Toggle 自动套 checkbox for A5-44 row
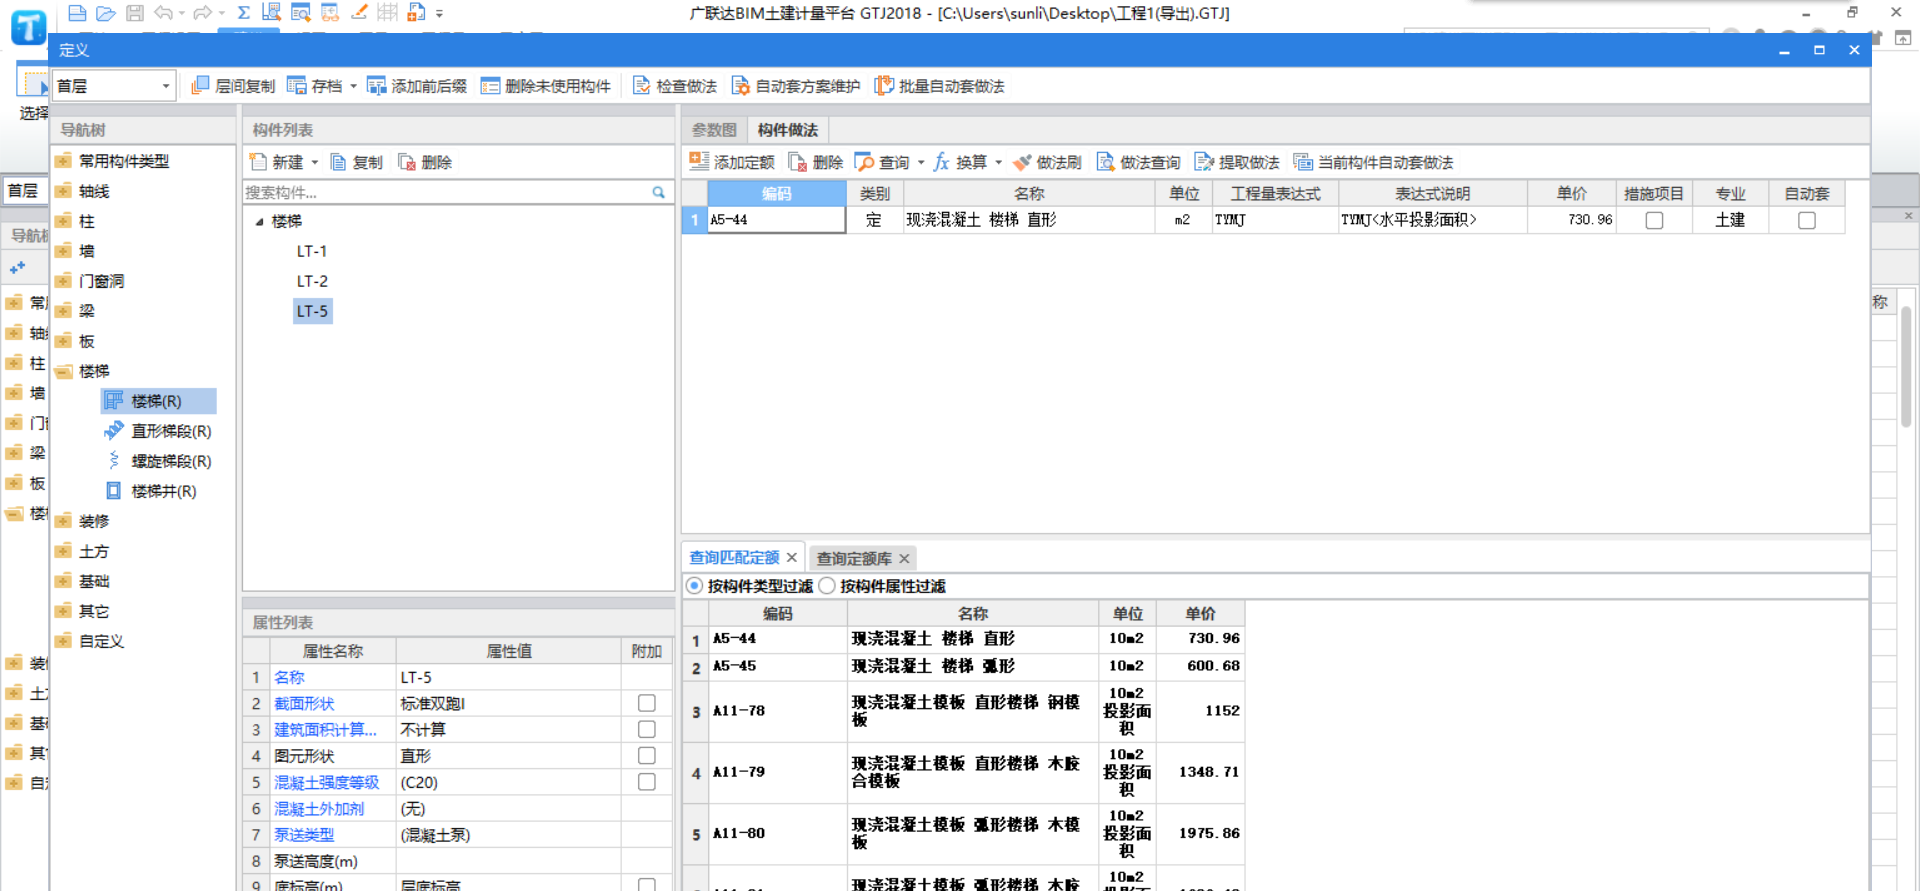The width and height of the screenshot is (1920, 891). [1806, 220]
